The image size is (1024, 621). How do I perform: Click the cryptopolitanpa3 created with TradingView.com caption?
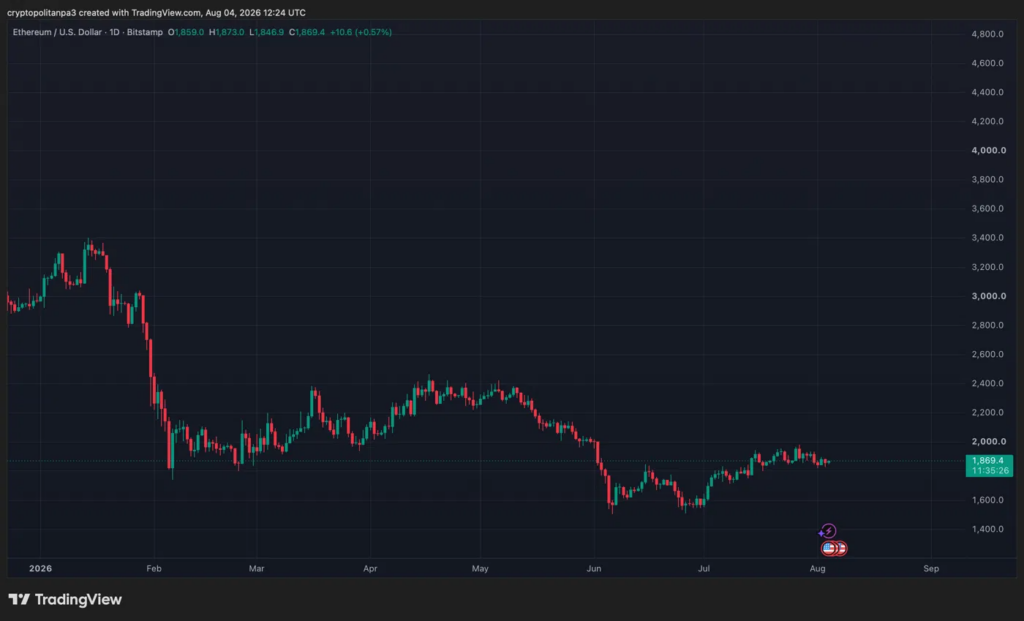click(156, 12)
